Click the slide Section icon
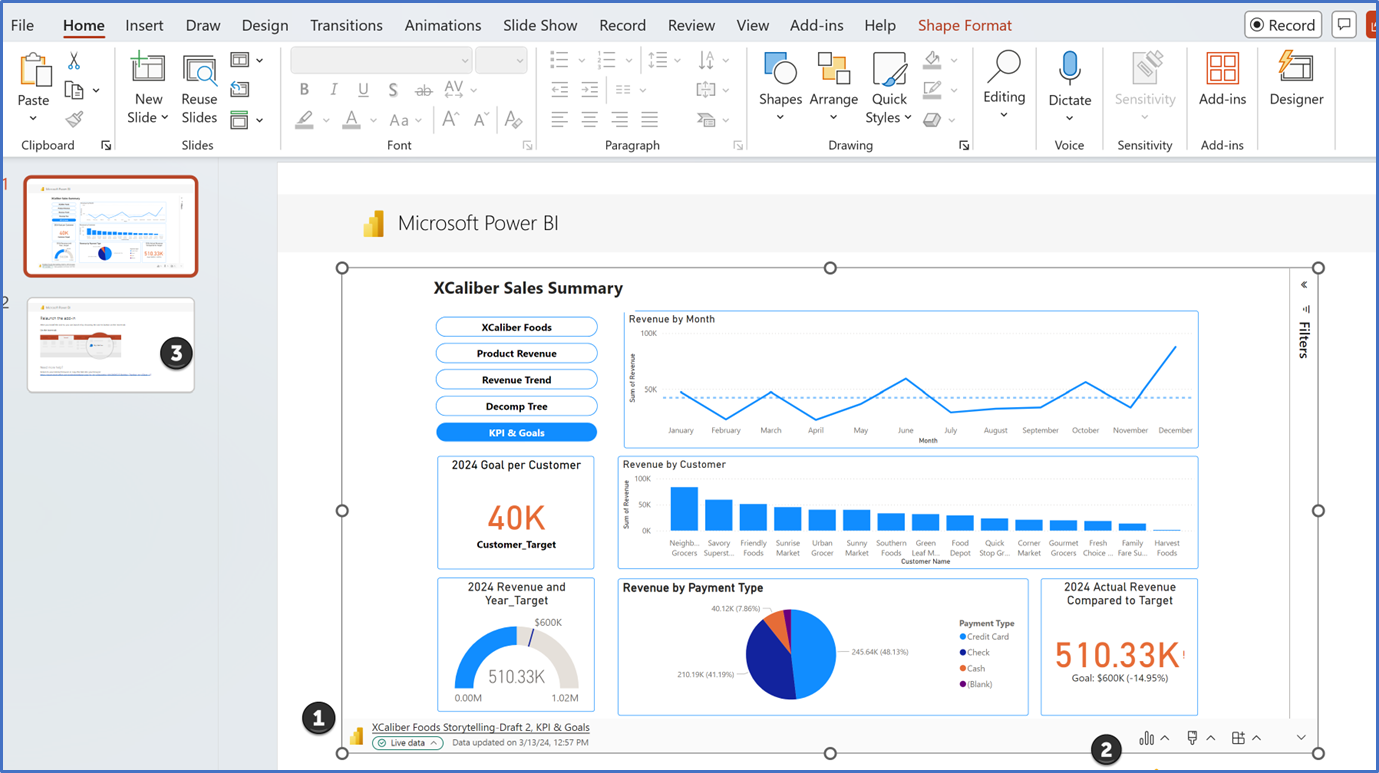 click(x=240, y=121)
